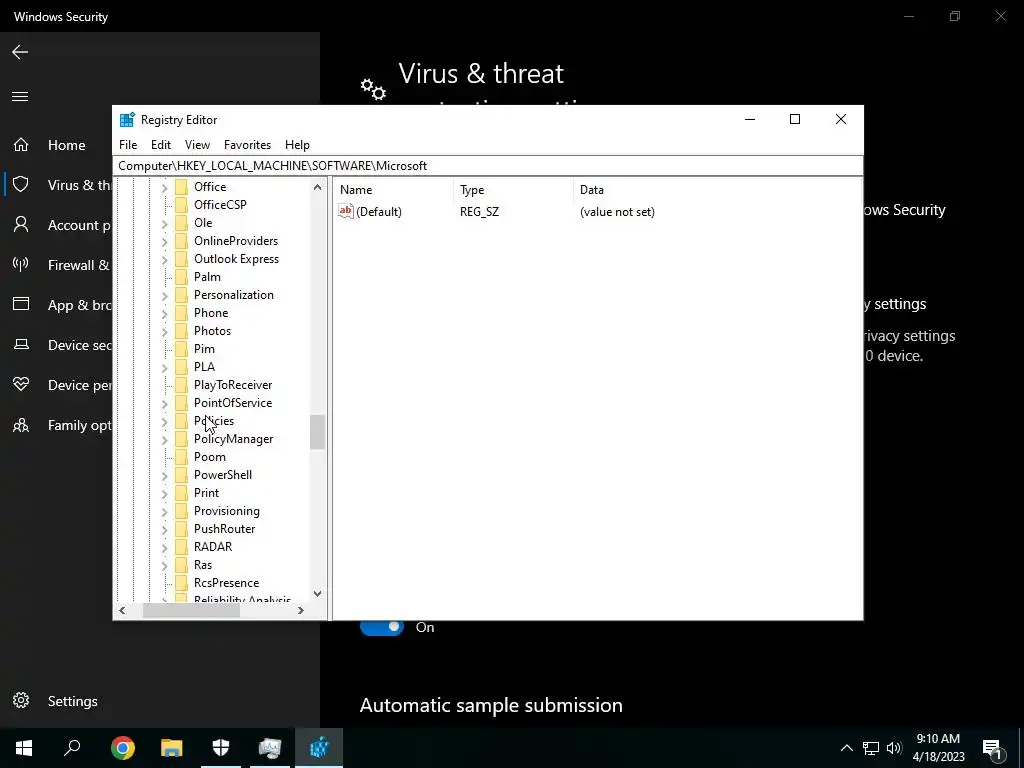Click the REG_SZ type cell
1024x768 pixels.
(479, 212)
